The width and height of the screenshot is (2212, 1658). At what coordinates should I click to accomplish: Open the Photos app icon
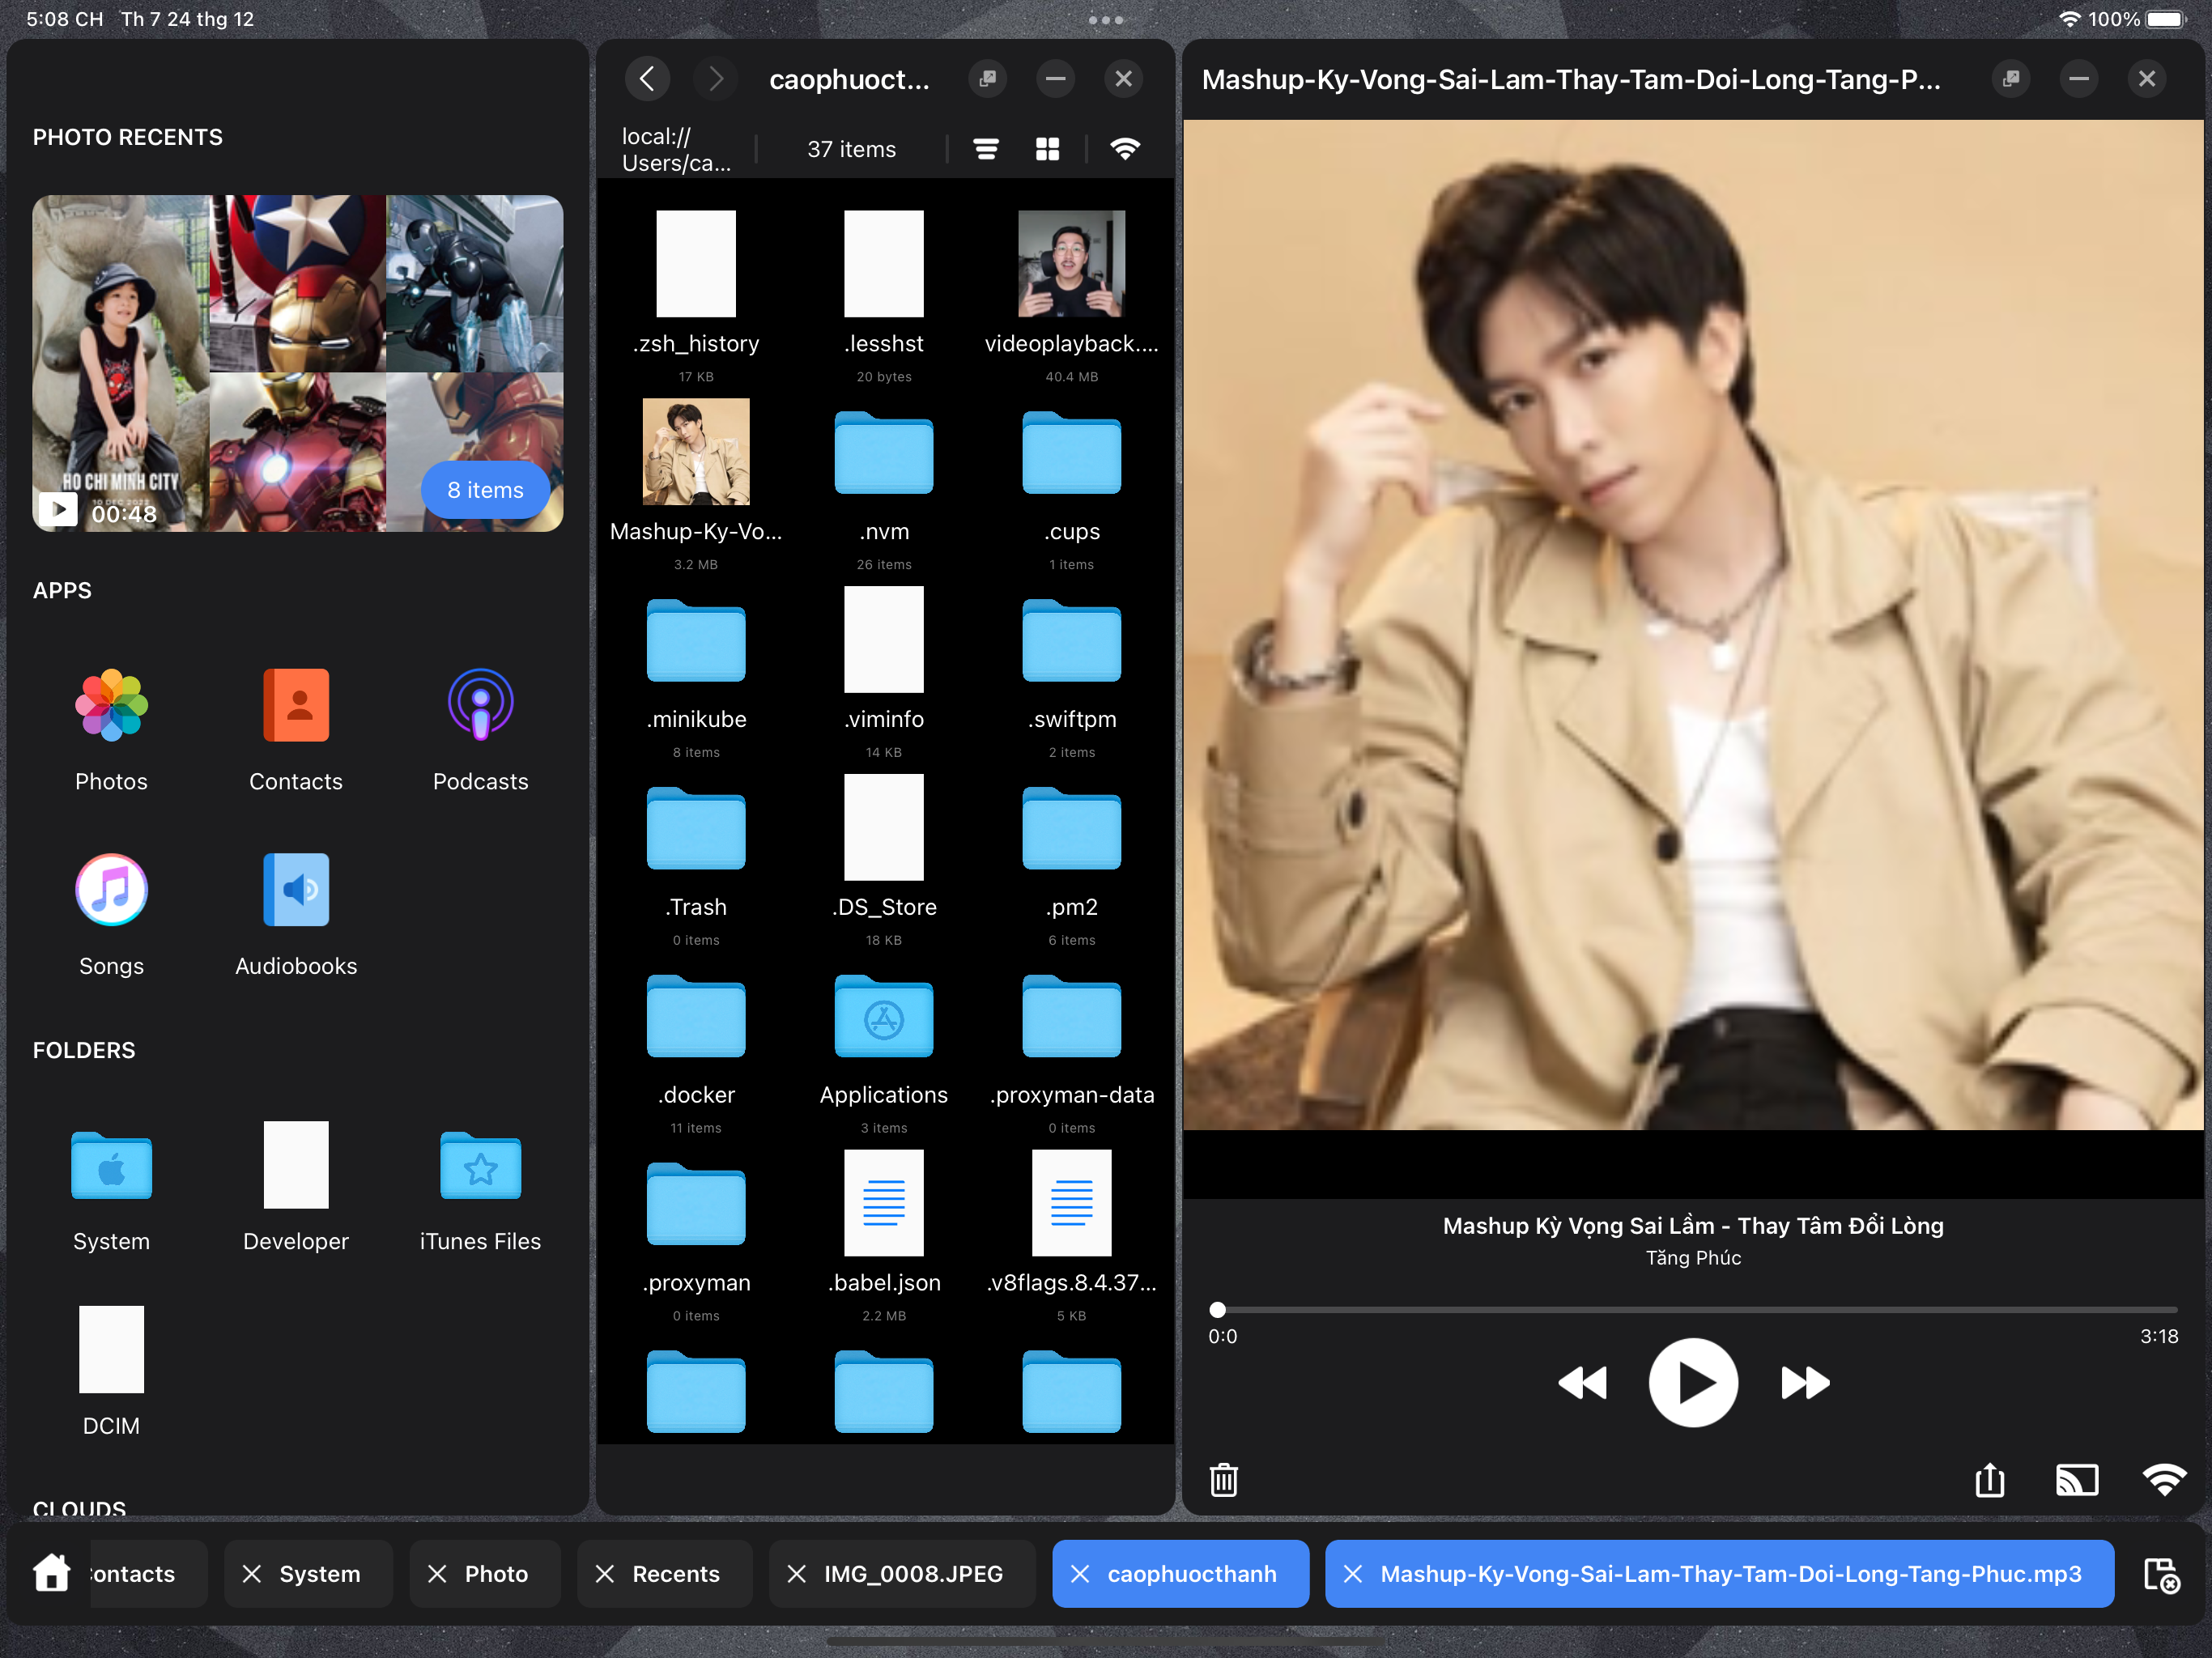tap(111, 705)
